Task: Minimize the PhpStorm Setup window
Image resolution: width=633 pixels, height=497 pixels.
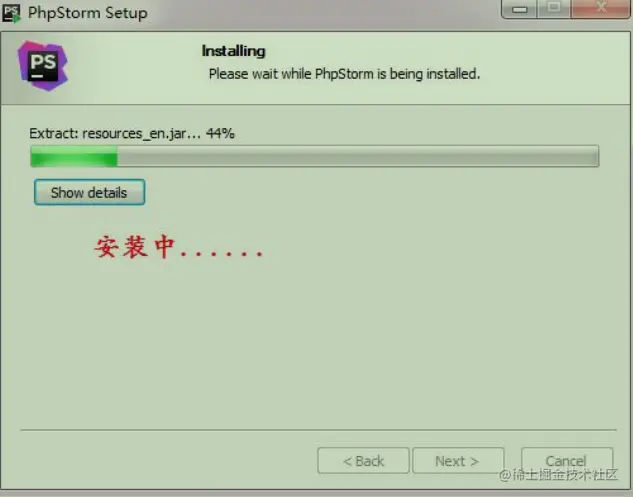Action: tap(520, 8)
